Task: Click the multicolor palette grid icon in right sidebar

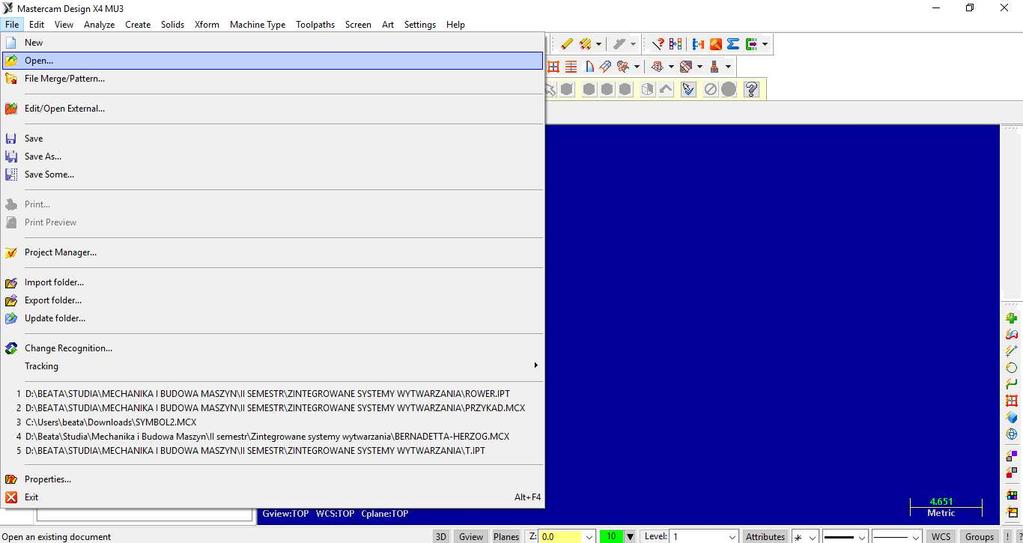Action: pos(1012,495)
